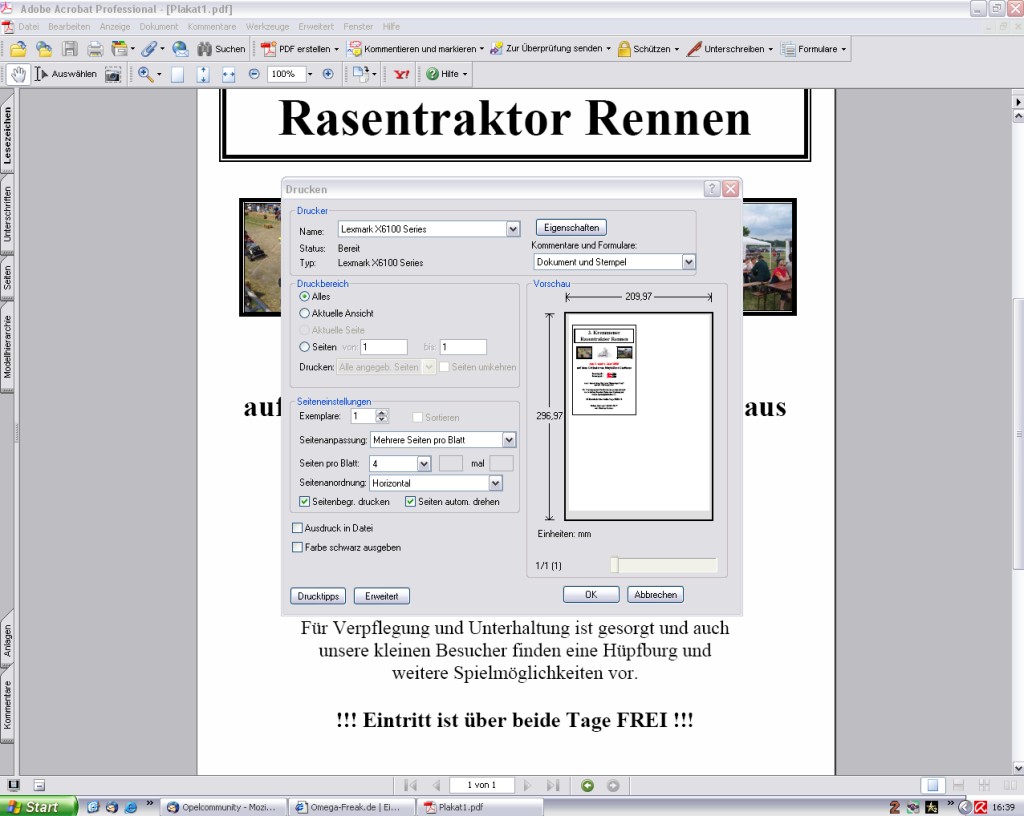The image size is (1024, 816).
Task: Click the binoculars Suchen icon
Action: tap(205, 48)
